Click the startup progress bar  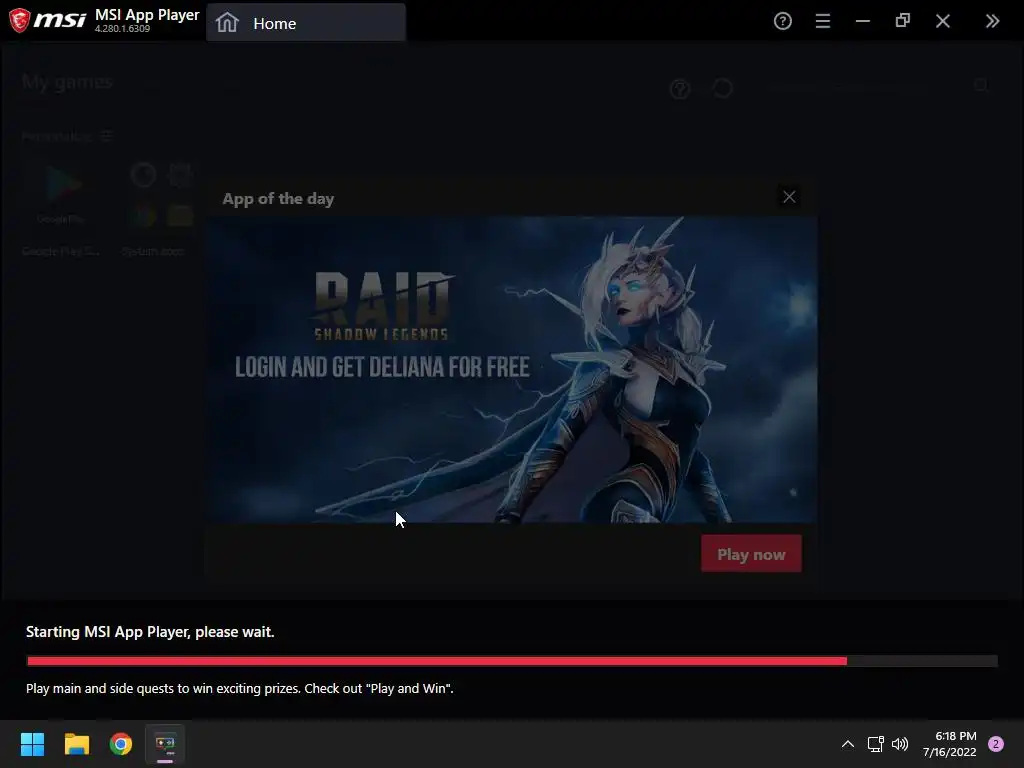(511, 661)
